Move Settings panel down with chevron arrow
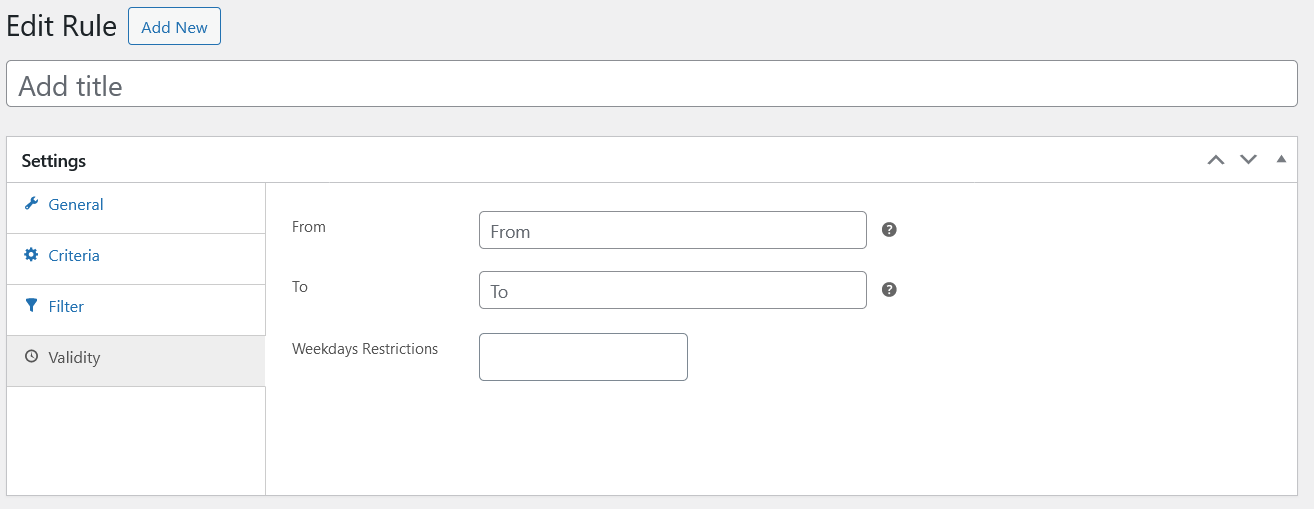1314x509 pixels. point(1248,160)
